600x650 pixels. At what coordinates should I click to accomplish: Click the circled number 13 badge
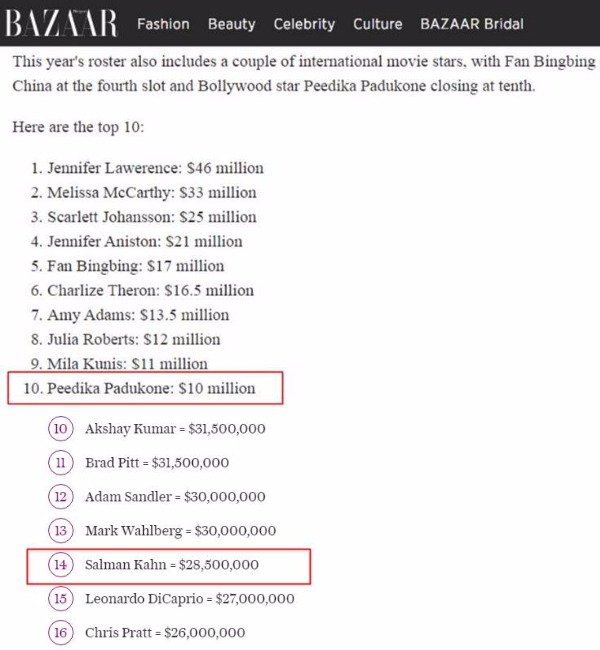click(61, 531)
